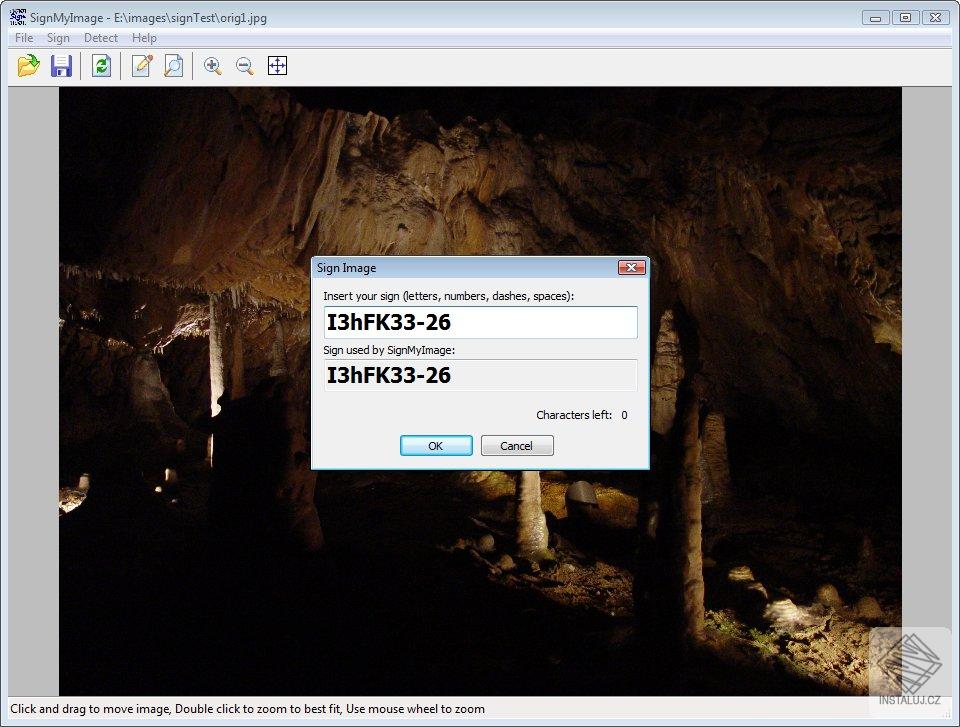This screenshot has width=960, height=727.
Task: Click the best fit arrows icon
Action: pos(277,66)
